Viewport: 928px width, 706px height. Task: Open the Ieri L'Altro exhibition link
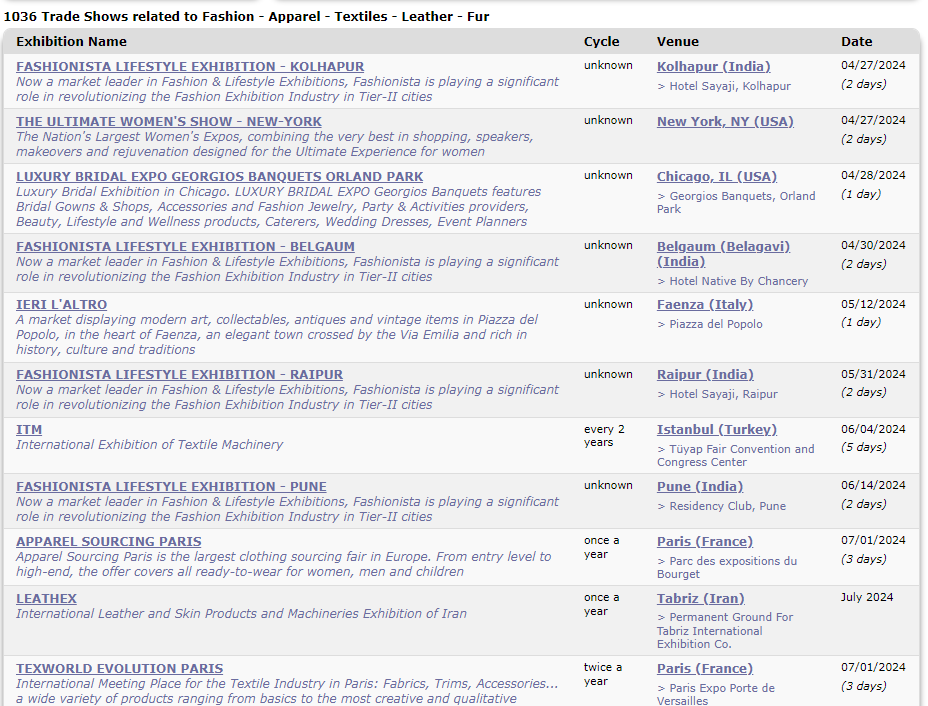click(62, 305)
